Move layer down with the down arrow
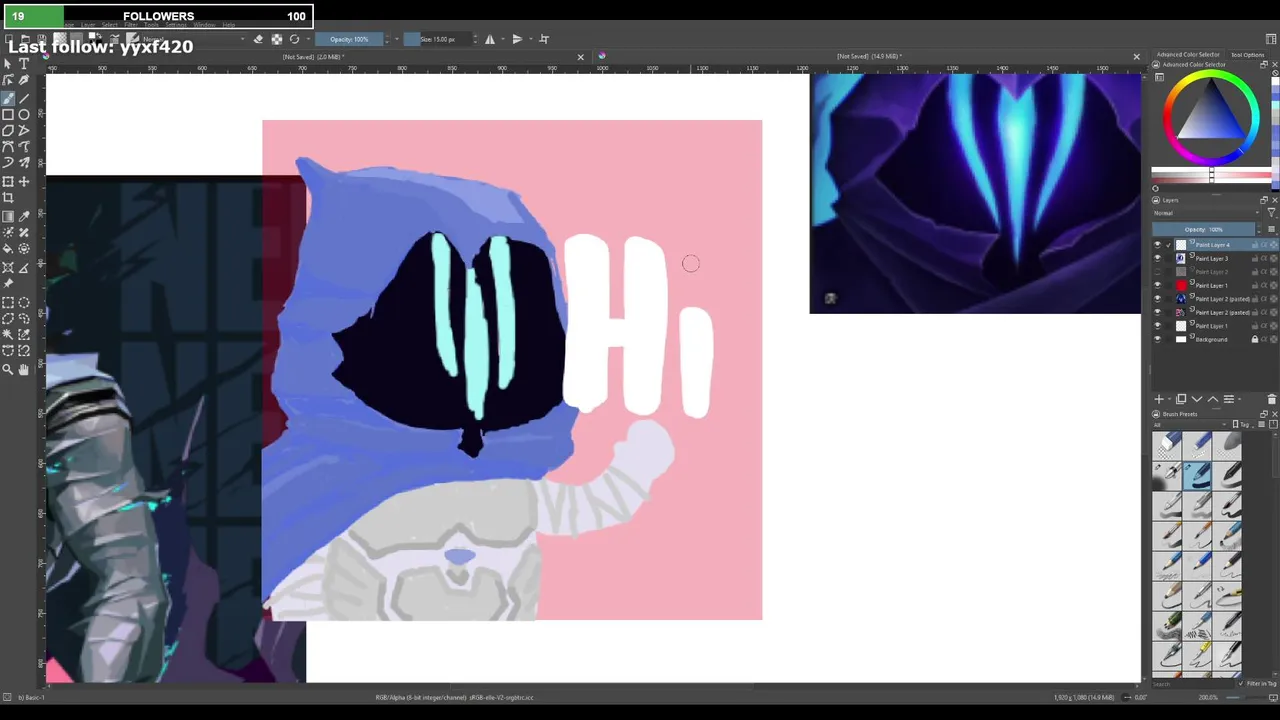This screenshot has width=1280, height=720. click(1197, 399)
